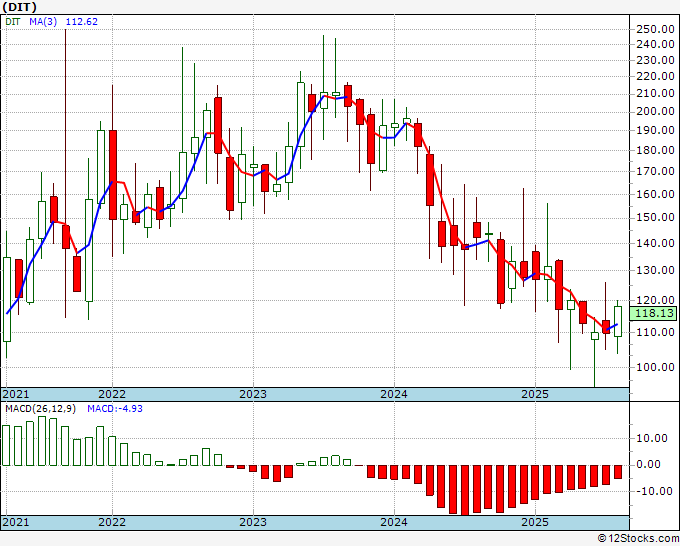The width and height of the screenshot is (680, 546).
Task: Select the MA(3) legend label
Action: point(43,22)
